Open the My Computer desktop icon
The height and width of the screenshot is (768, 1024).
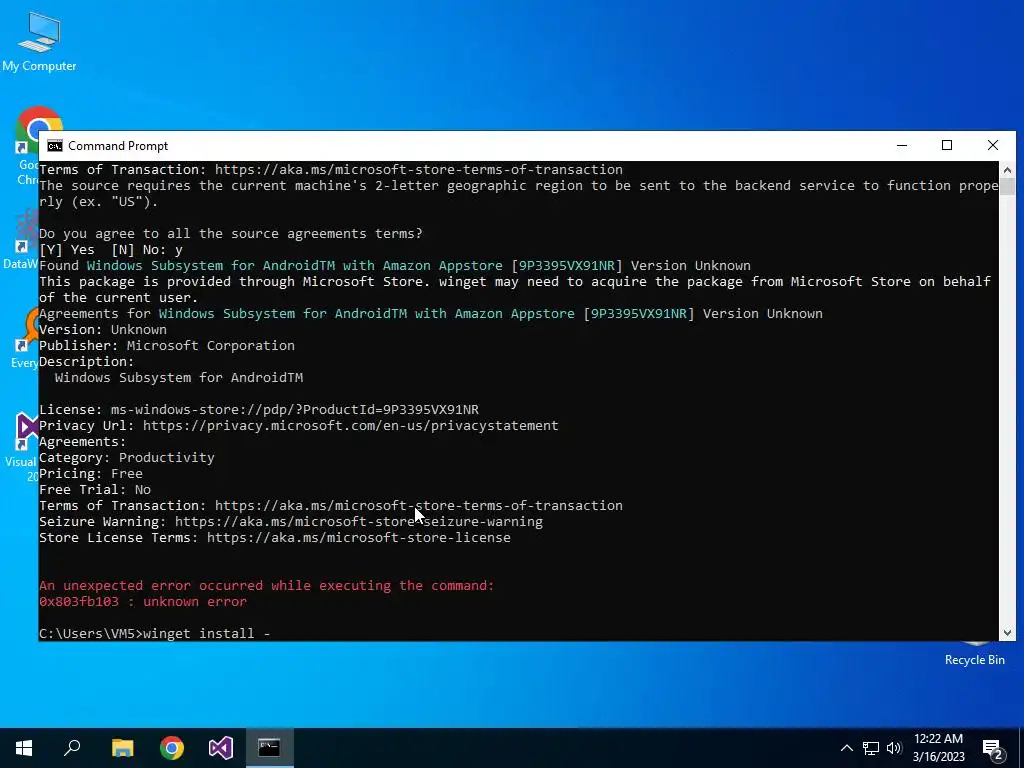click(39, 41)
